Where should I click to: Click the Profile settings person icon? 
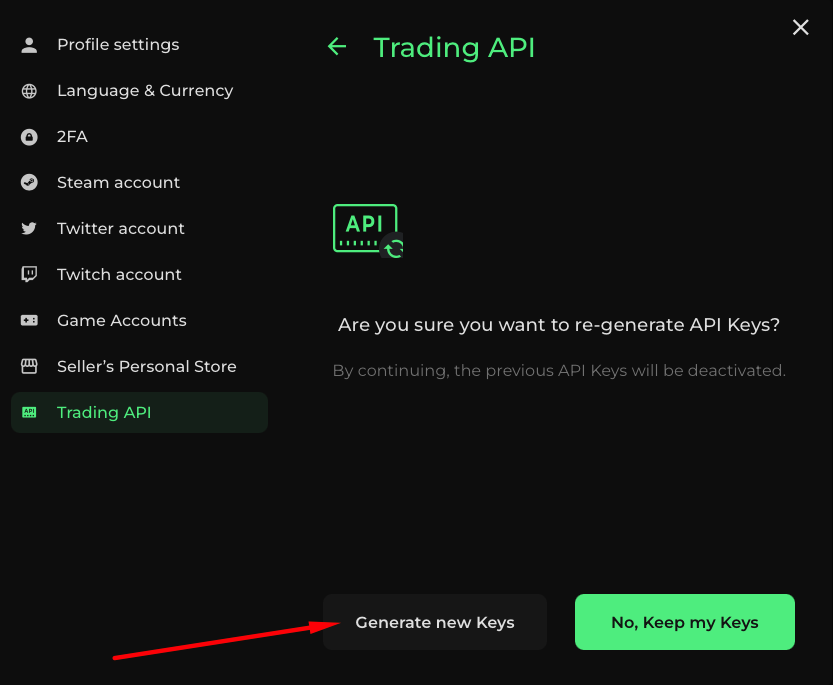pos(29,46)
